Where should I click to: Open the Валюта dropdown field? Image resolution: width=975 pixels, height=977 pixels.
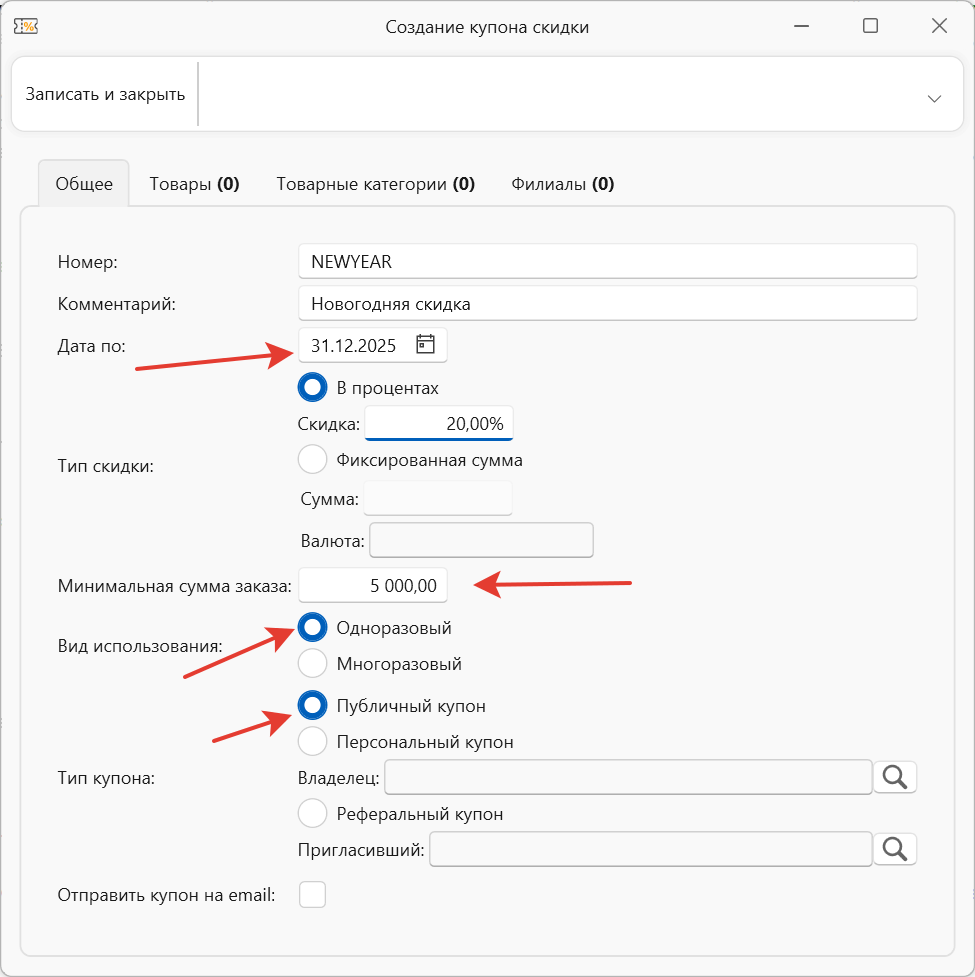pyautogui.click(x=481, y=540)
